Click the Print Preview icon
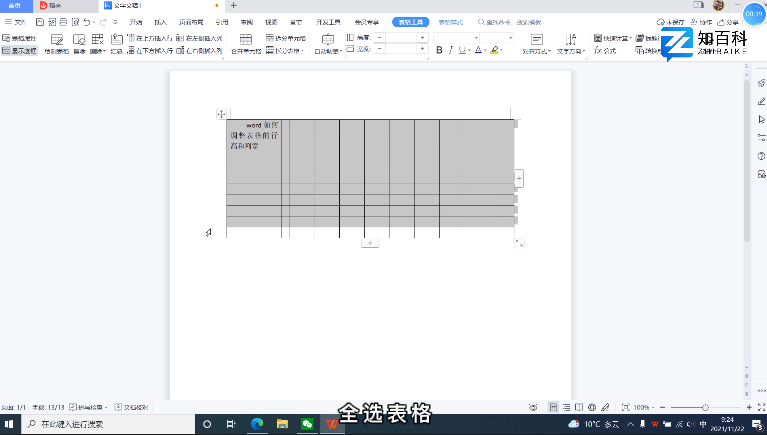Image resolution: width=767 pixels, height=435 pixels. point(75,22)
